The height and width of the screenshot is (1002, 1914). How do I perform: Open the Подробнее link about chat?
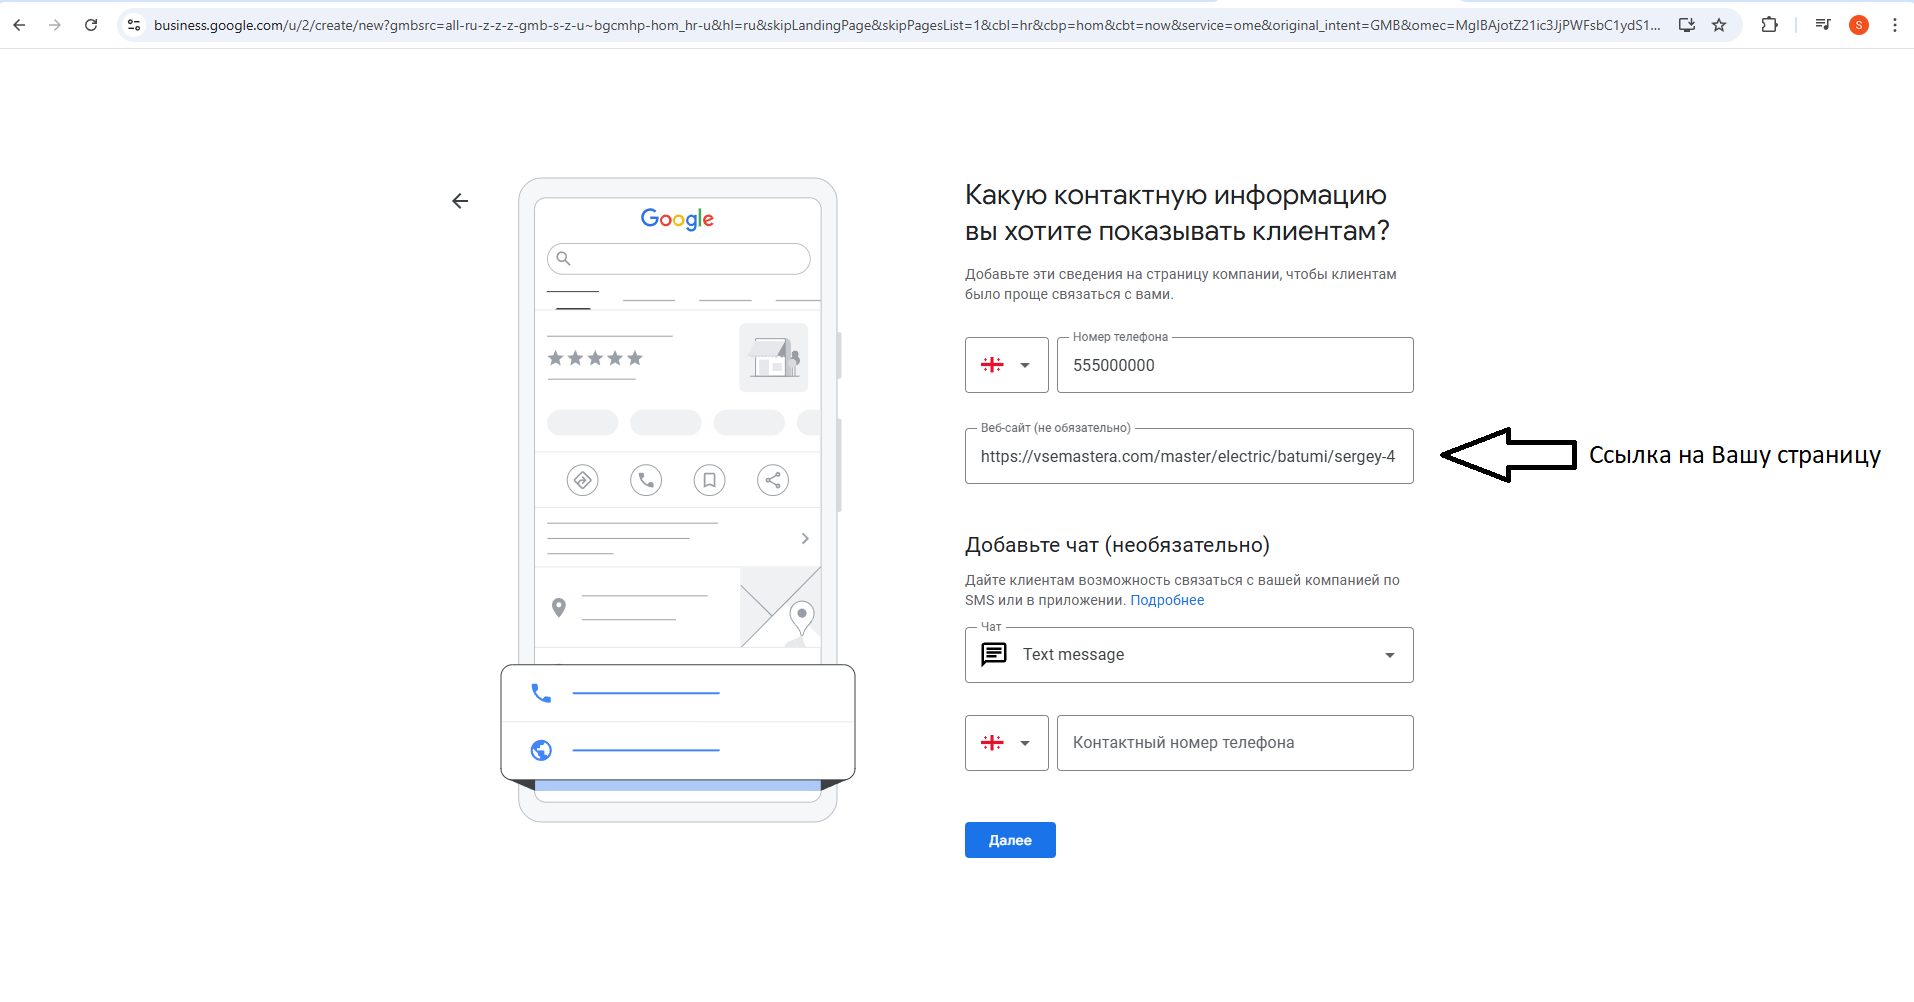(x=1167, y=600)
